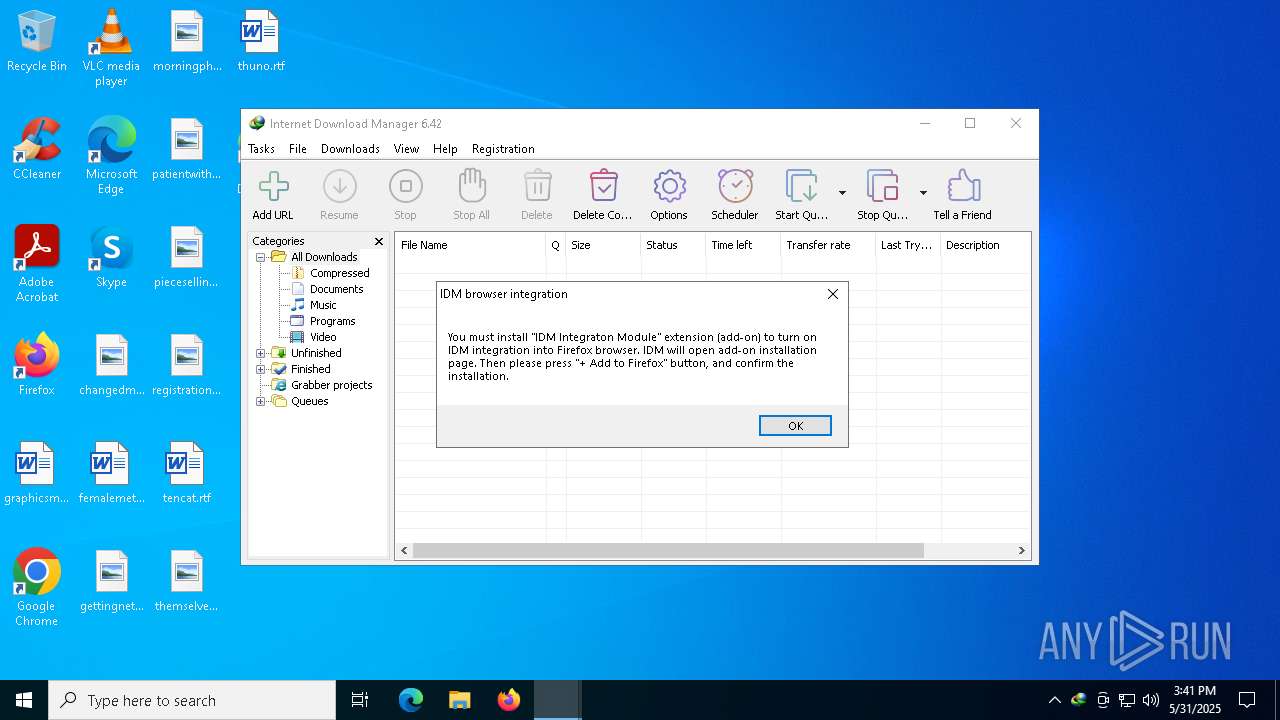Open the Downloads menu
The image size is (1280, 720).
tap(350, 149)
